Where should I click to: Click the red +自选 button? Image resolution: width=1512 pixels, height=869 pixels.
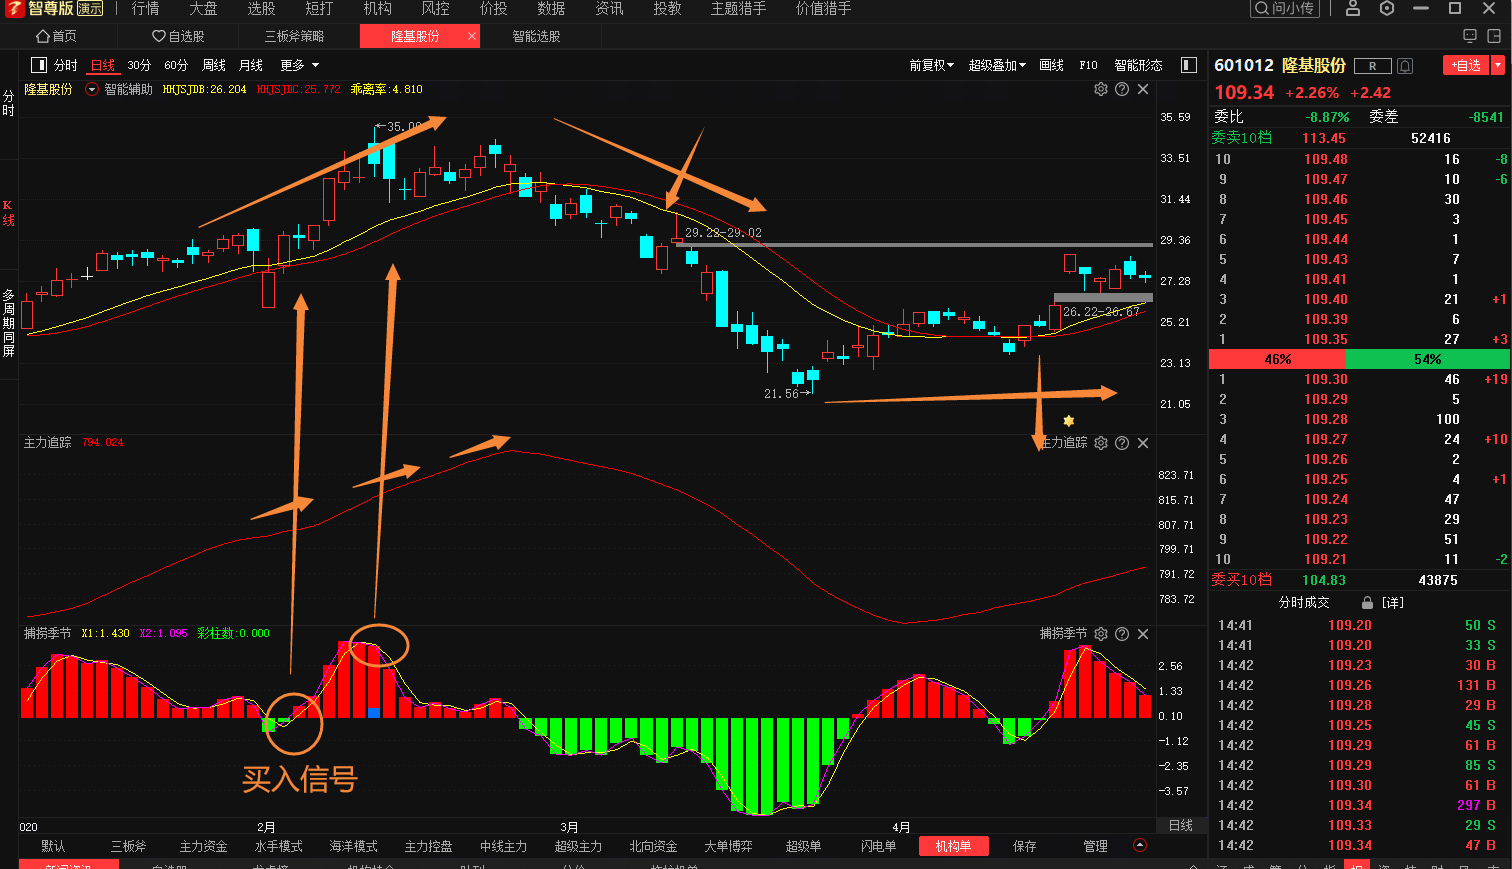(x=1466, y=66)
